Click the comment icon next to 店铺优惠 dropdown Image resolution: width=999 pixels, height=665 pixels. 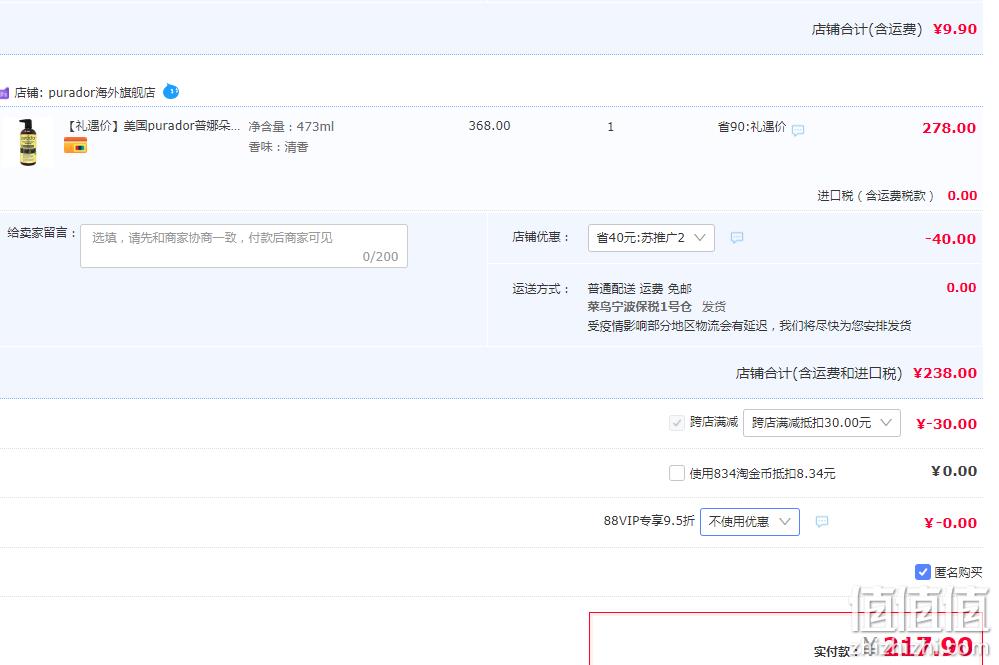coord(737,238)
